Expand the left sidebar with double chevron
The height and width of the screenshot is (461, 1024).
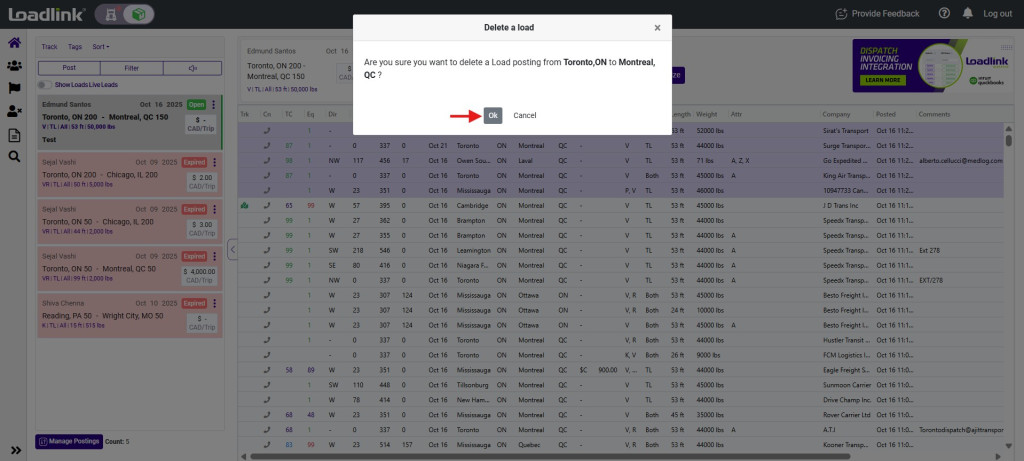tap(15, 450)
